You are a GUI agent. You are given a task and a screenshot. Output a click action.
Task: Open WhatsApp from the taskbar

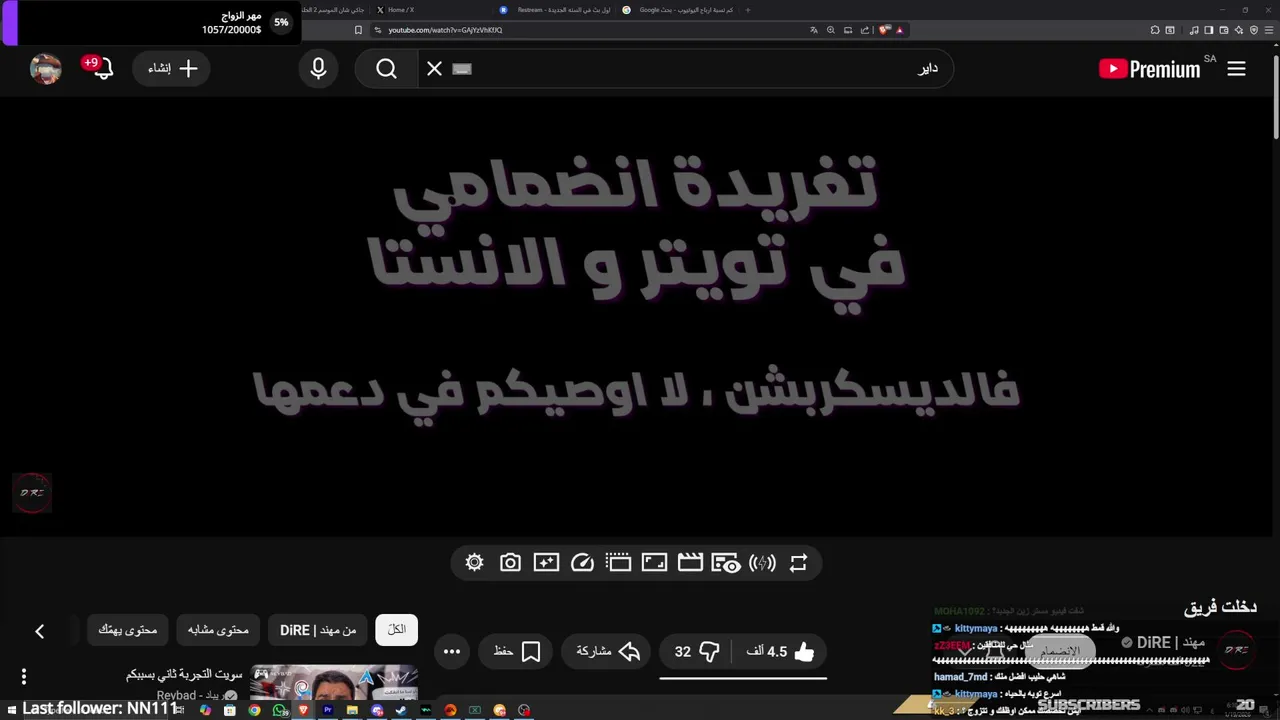[279, 710]
